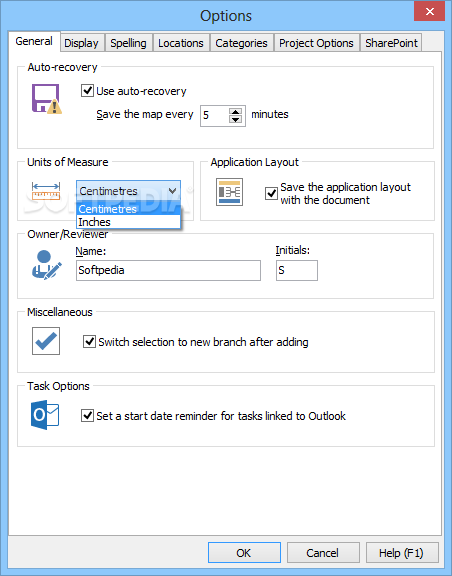Screen dimensions: 452x576
Task: Switch to the General tab
Action: pos(34,41)
